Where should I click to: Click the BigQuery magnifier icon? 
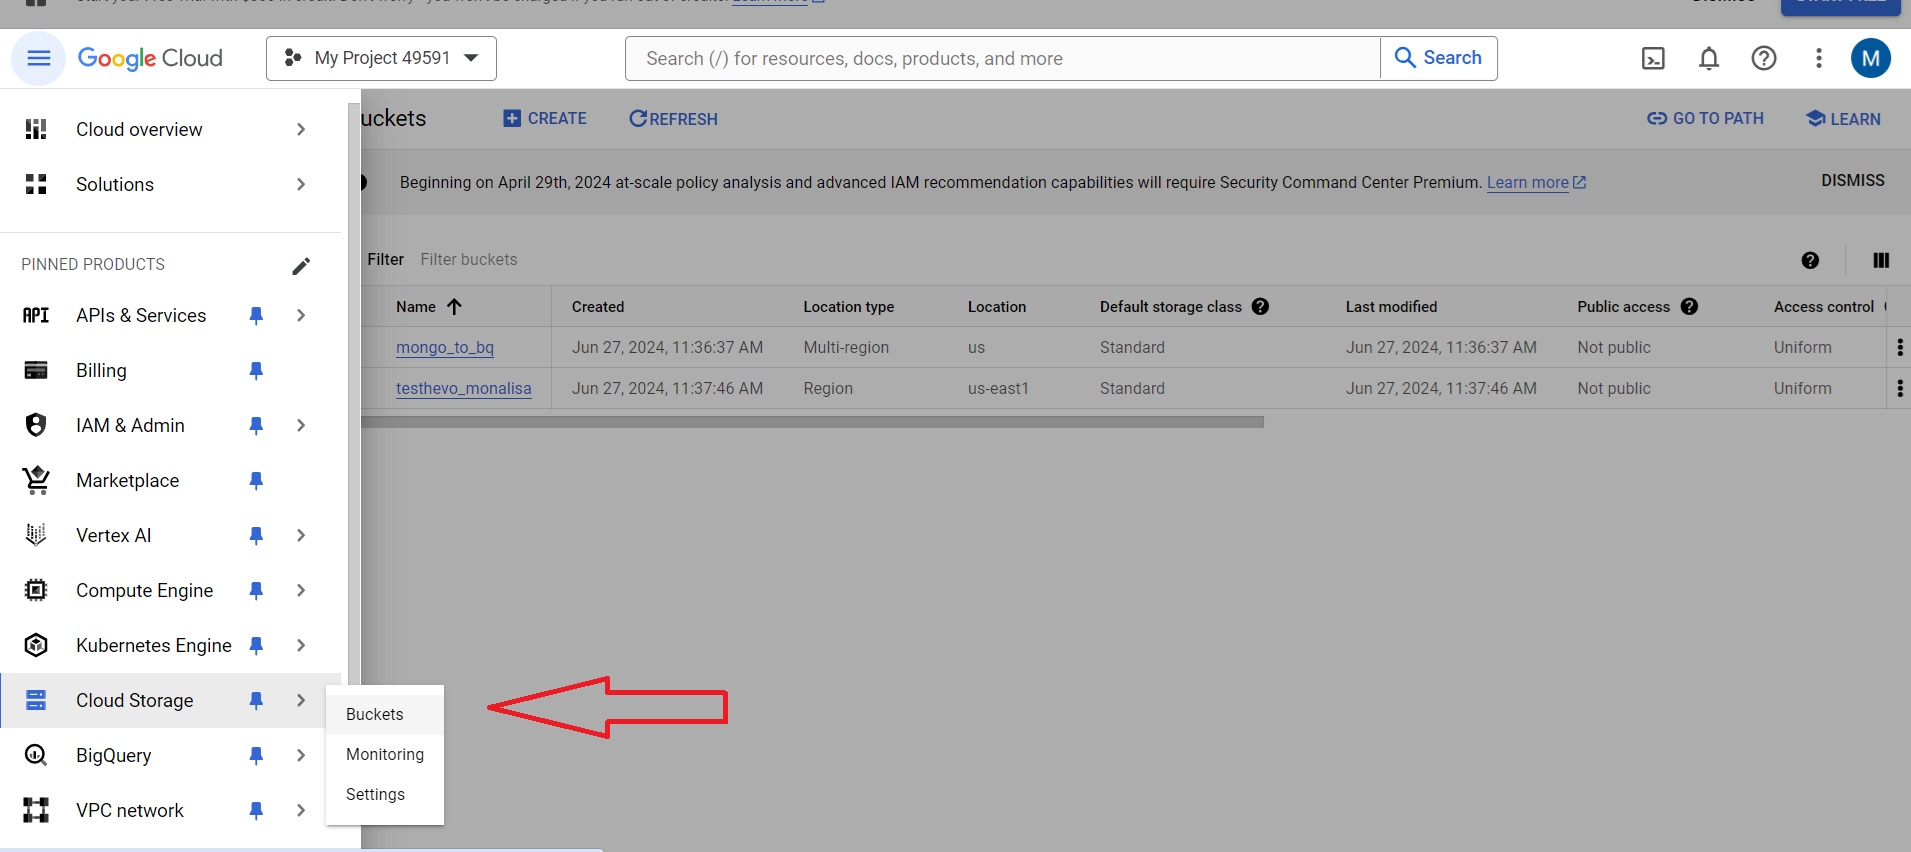click(x=36, y=755)
